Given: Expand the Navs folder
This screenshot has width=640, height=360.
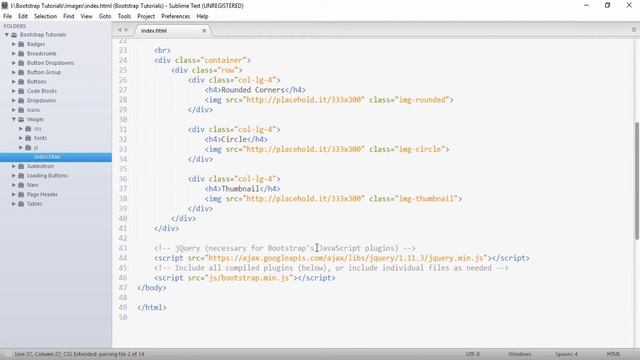Looking at the screenshot, I should [14, 185].
